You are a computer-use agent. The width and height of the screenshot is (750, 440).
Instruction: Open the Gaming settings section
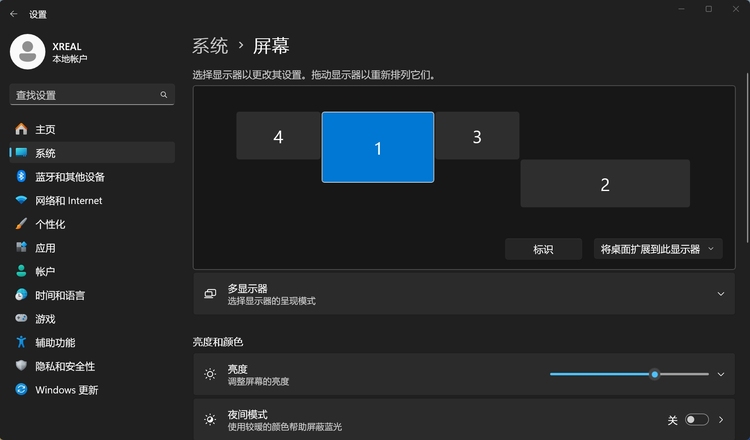tap(45, 319)
